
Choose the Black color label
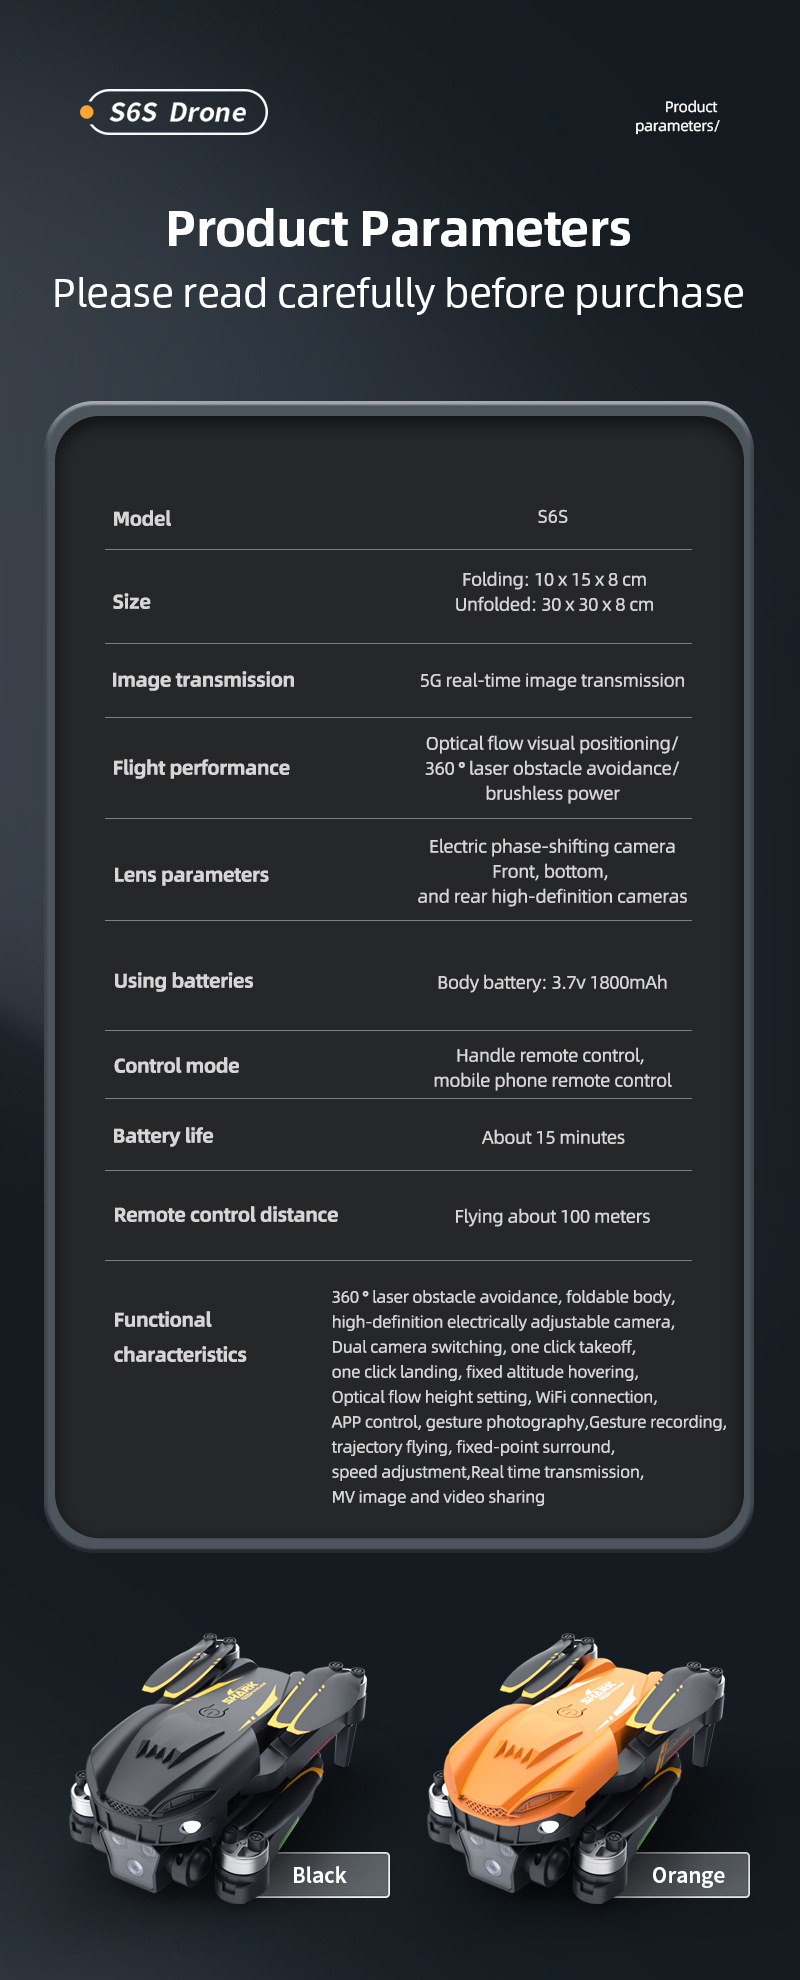coord(320,1875)
